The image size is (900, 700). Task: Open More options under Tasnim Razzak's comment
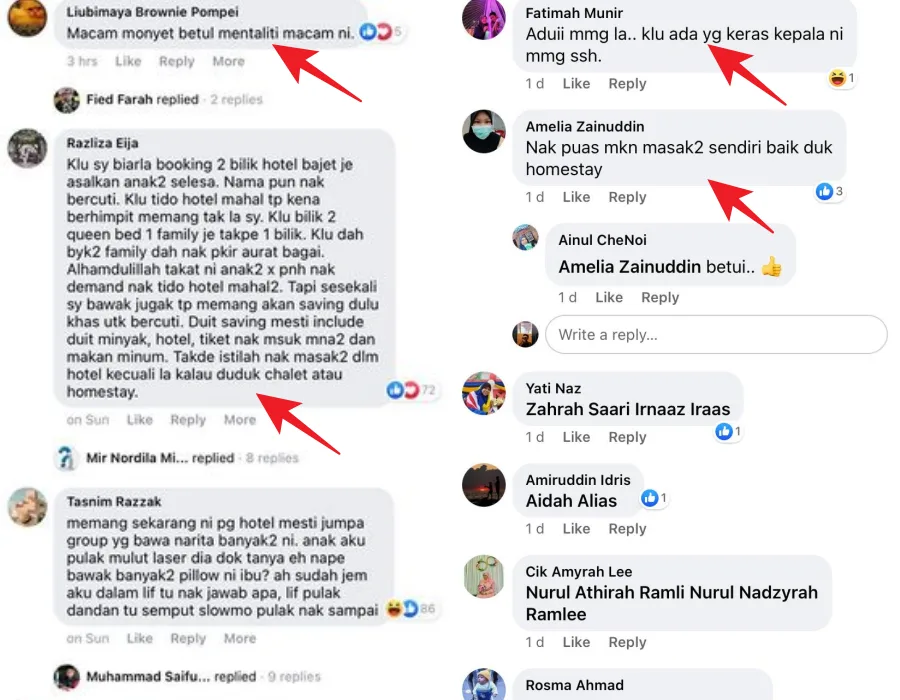[240, 639]
